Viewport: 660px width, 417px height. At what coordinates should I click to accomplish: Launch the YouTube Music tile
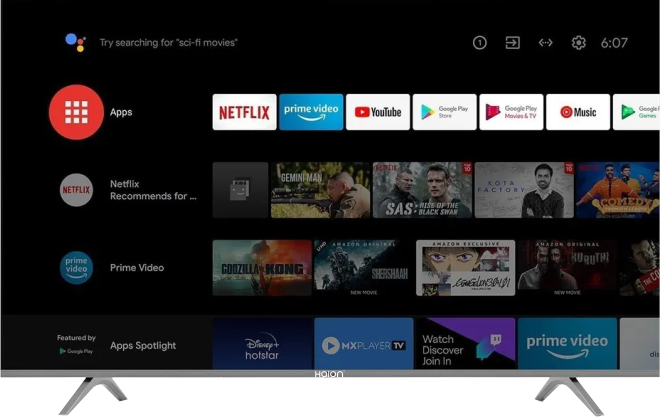point(578,112)
